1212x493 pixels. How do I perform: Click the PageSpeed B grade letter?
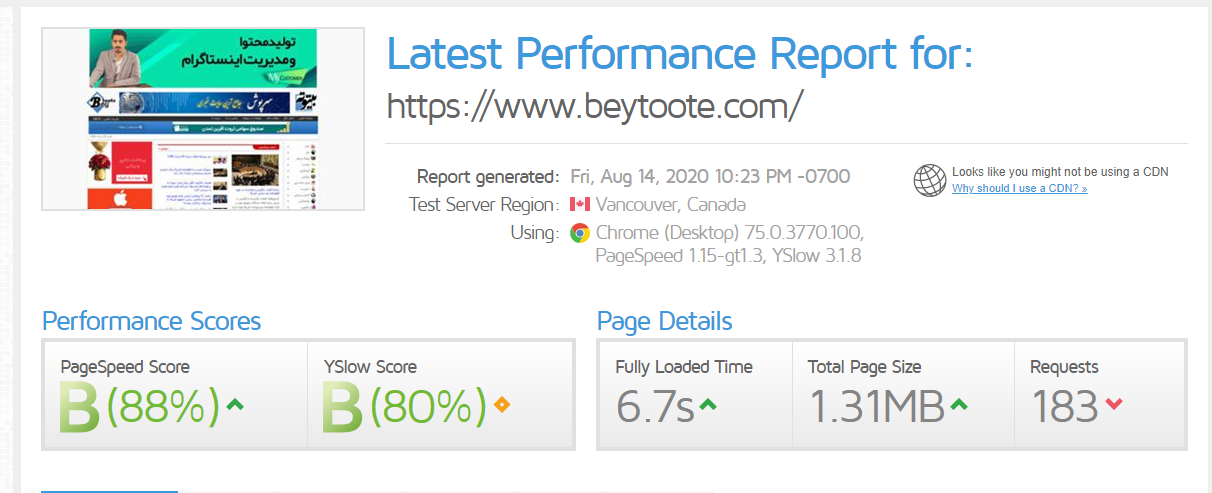[79, 406]
